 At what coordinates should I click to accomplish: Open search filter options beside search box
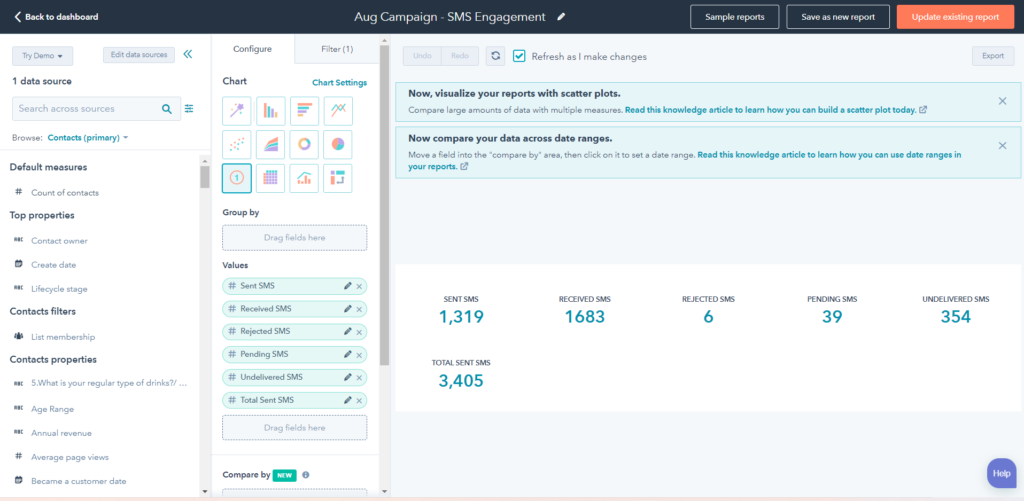[189, 108]
